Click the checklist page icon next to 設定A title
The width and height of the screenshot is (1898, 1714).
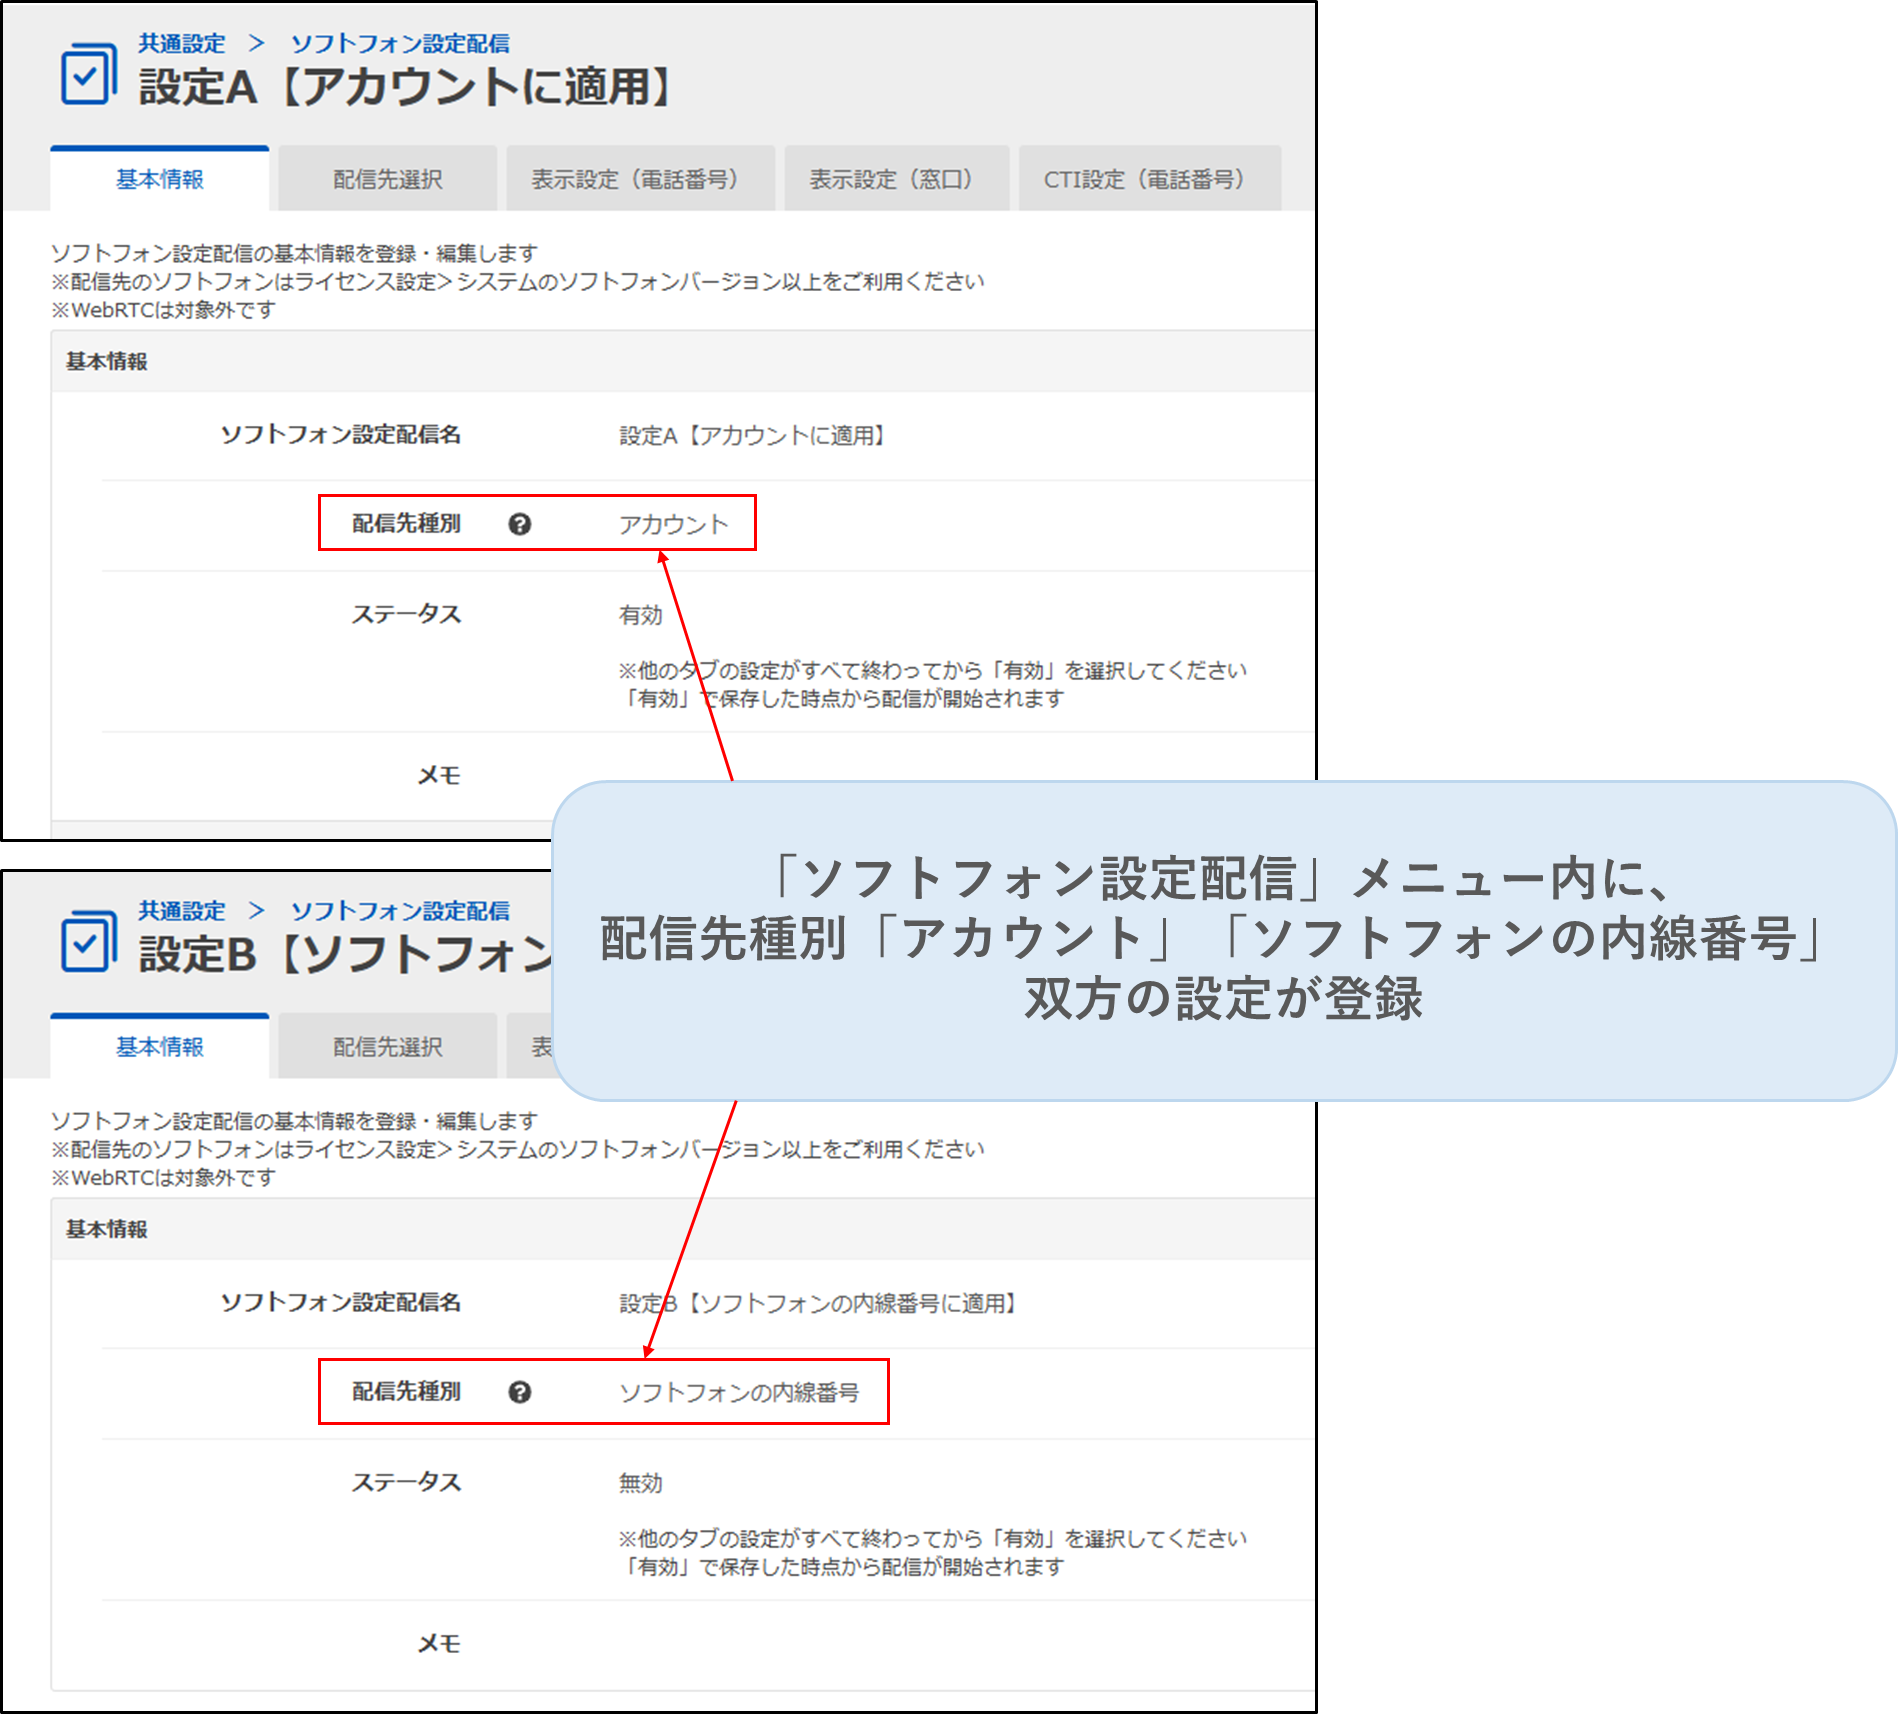[88, 74]
